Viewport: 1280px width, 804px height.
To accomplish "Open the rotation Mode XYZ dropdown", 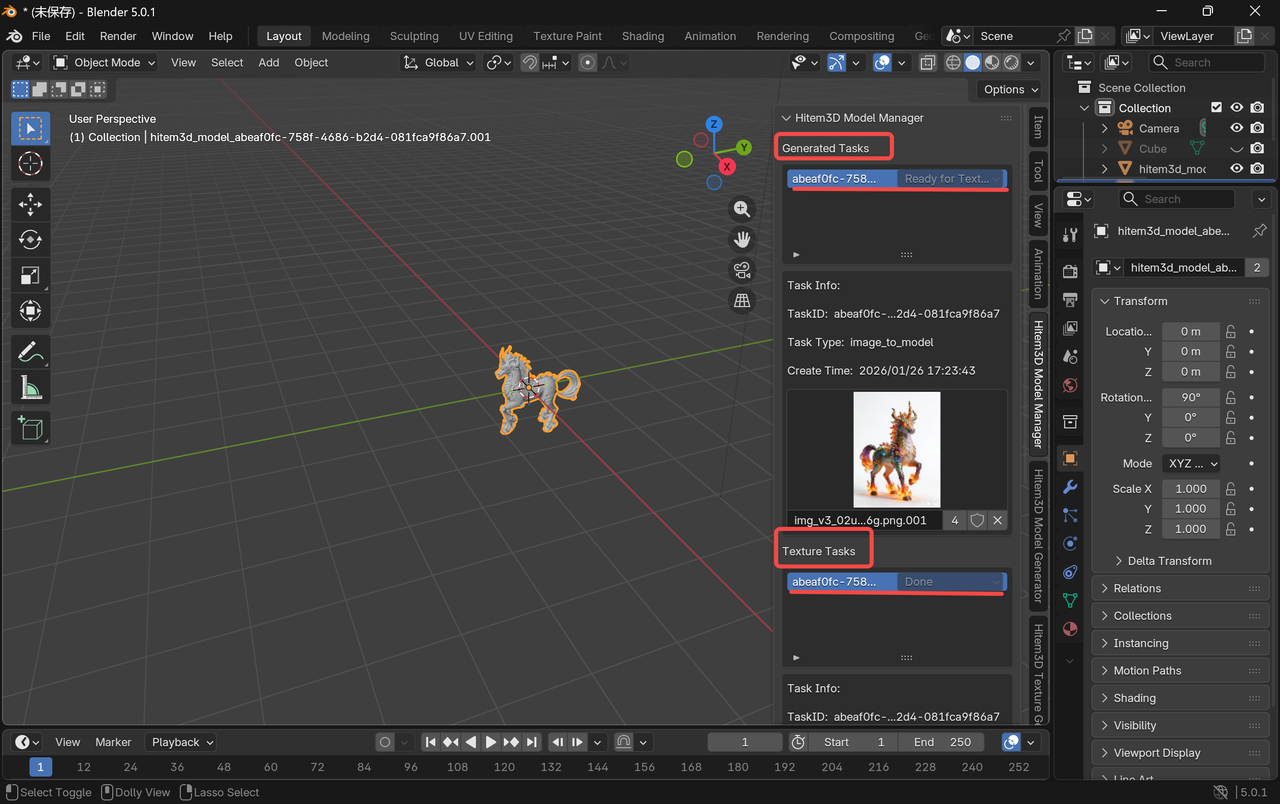I will coord(1192,464).
